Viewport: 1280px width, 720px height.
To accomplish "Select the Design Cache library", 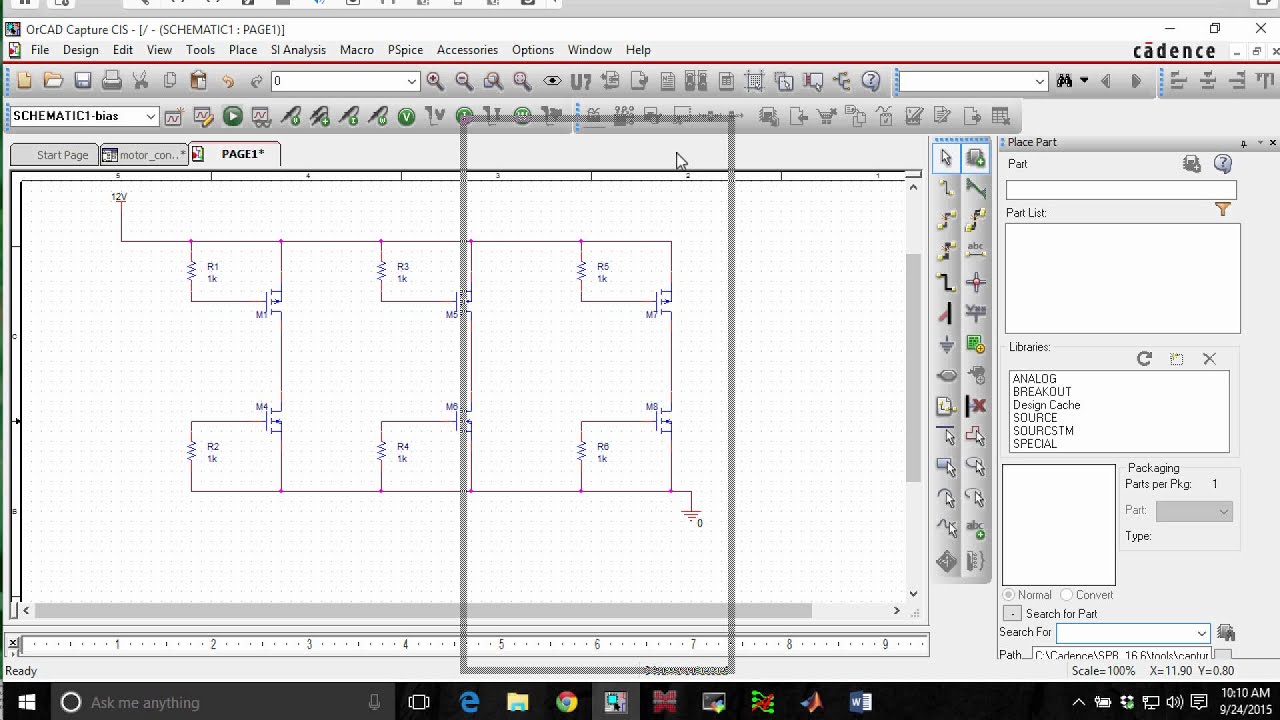I will [x=1046, y=405].
